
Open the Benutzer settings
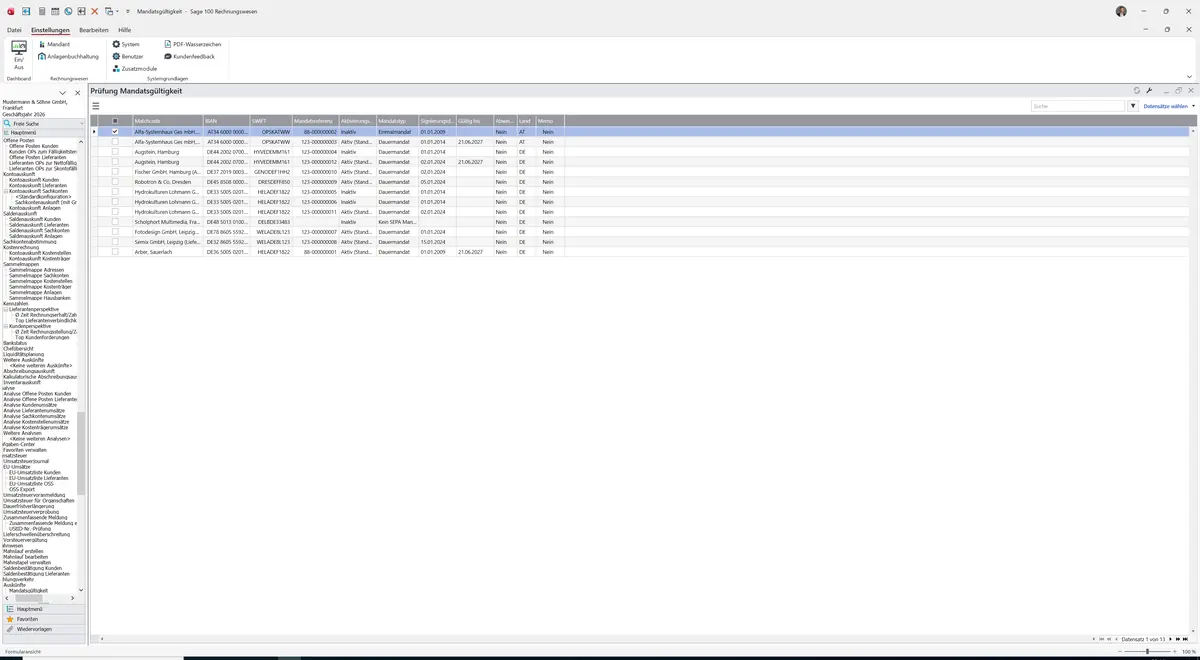click(x=128, y=56)
